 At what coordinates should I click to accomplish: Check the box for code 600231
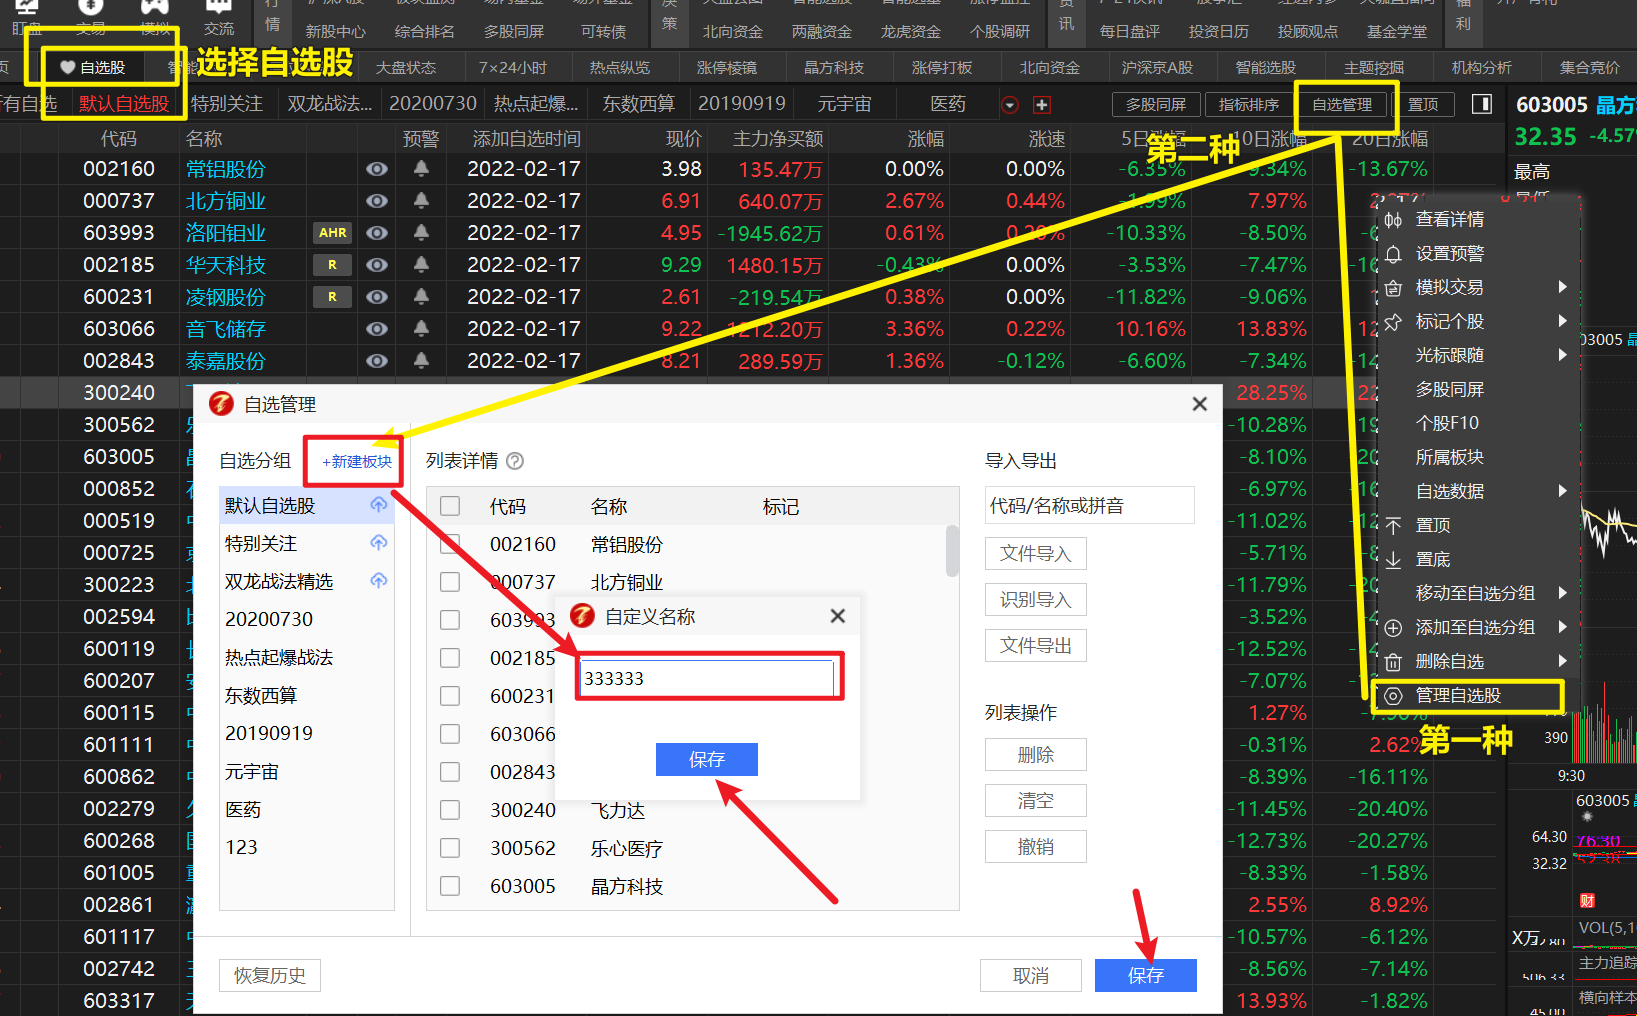click(450, 696)
